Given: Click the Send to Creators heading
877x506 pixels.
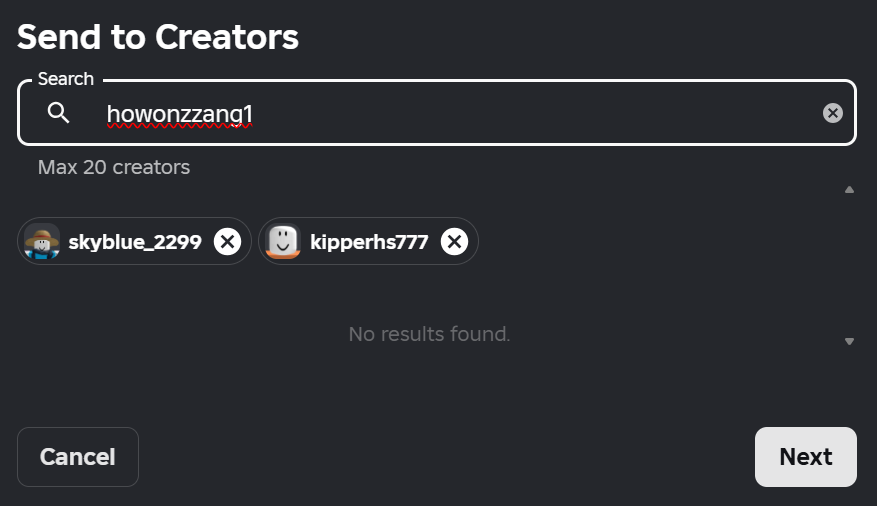Looking at the screenshot, I should pyautogui.click(x=158, y=37).
